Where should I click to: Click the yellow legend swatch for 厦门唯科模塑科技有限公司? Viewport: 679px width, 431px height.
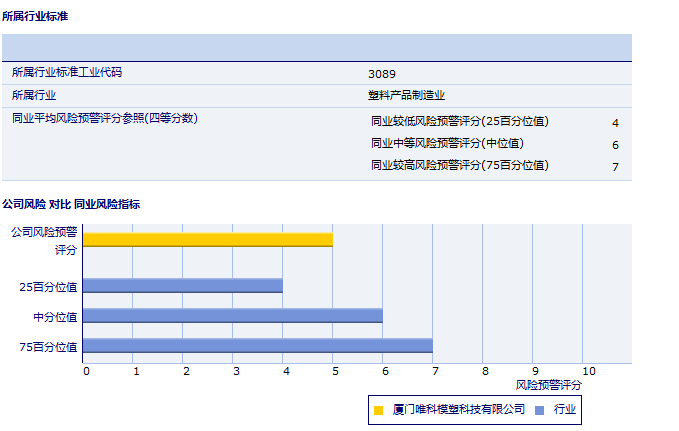tap(379, 409)
